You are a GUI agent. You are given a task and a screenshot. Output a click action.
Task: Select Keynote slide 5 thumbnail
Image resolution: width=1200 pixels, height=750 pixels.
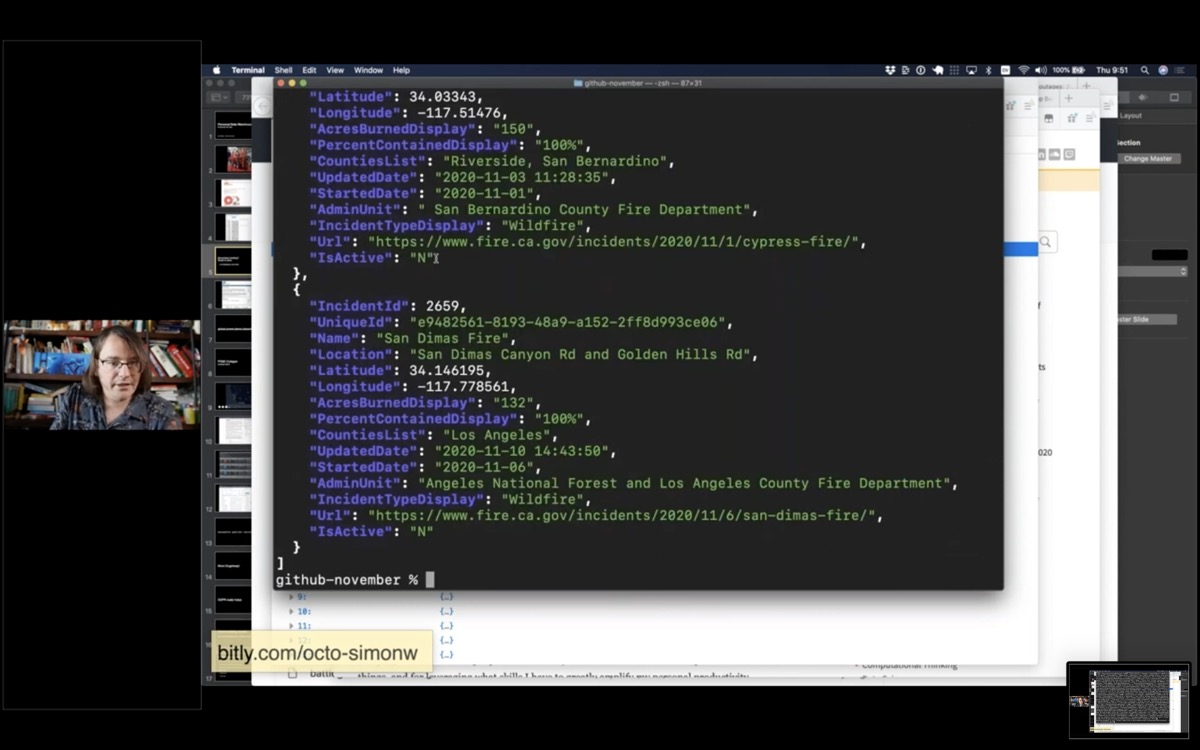(x=233, y=261)
